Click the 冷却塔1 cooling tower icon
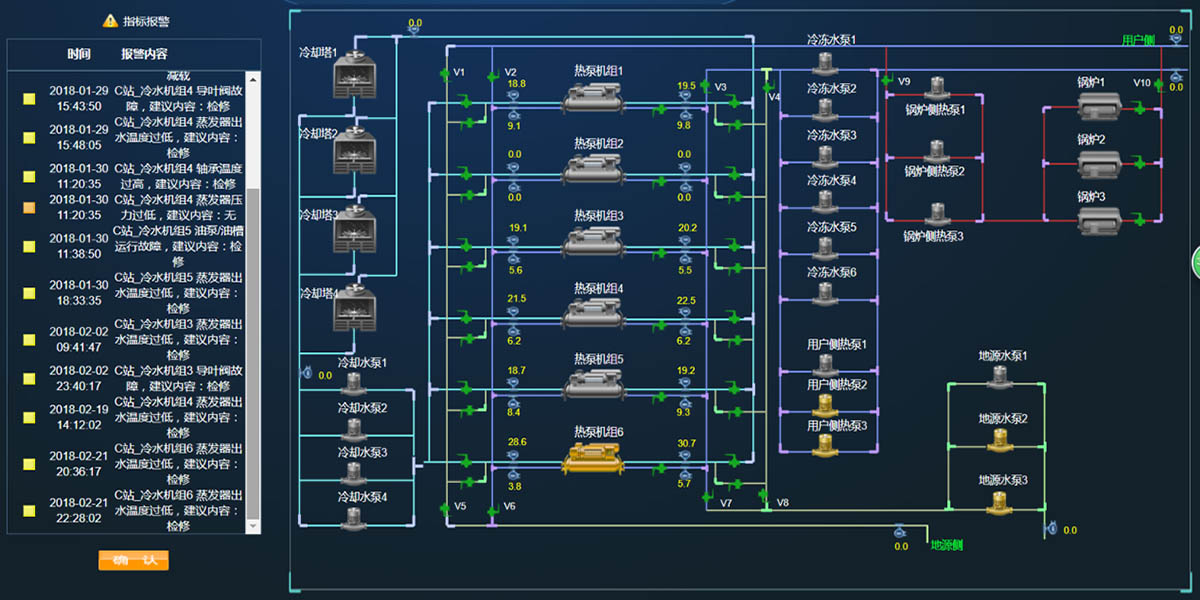The width and height of the screenshot is (1200, 600). point(352,68)
